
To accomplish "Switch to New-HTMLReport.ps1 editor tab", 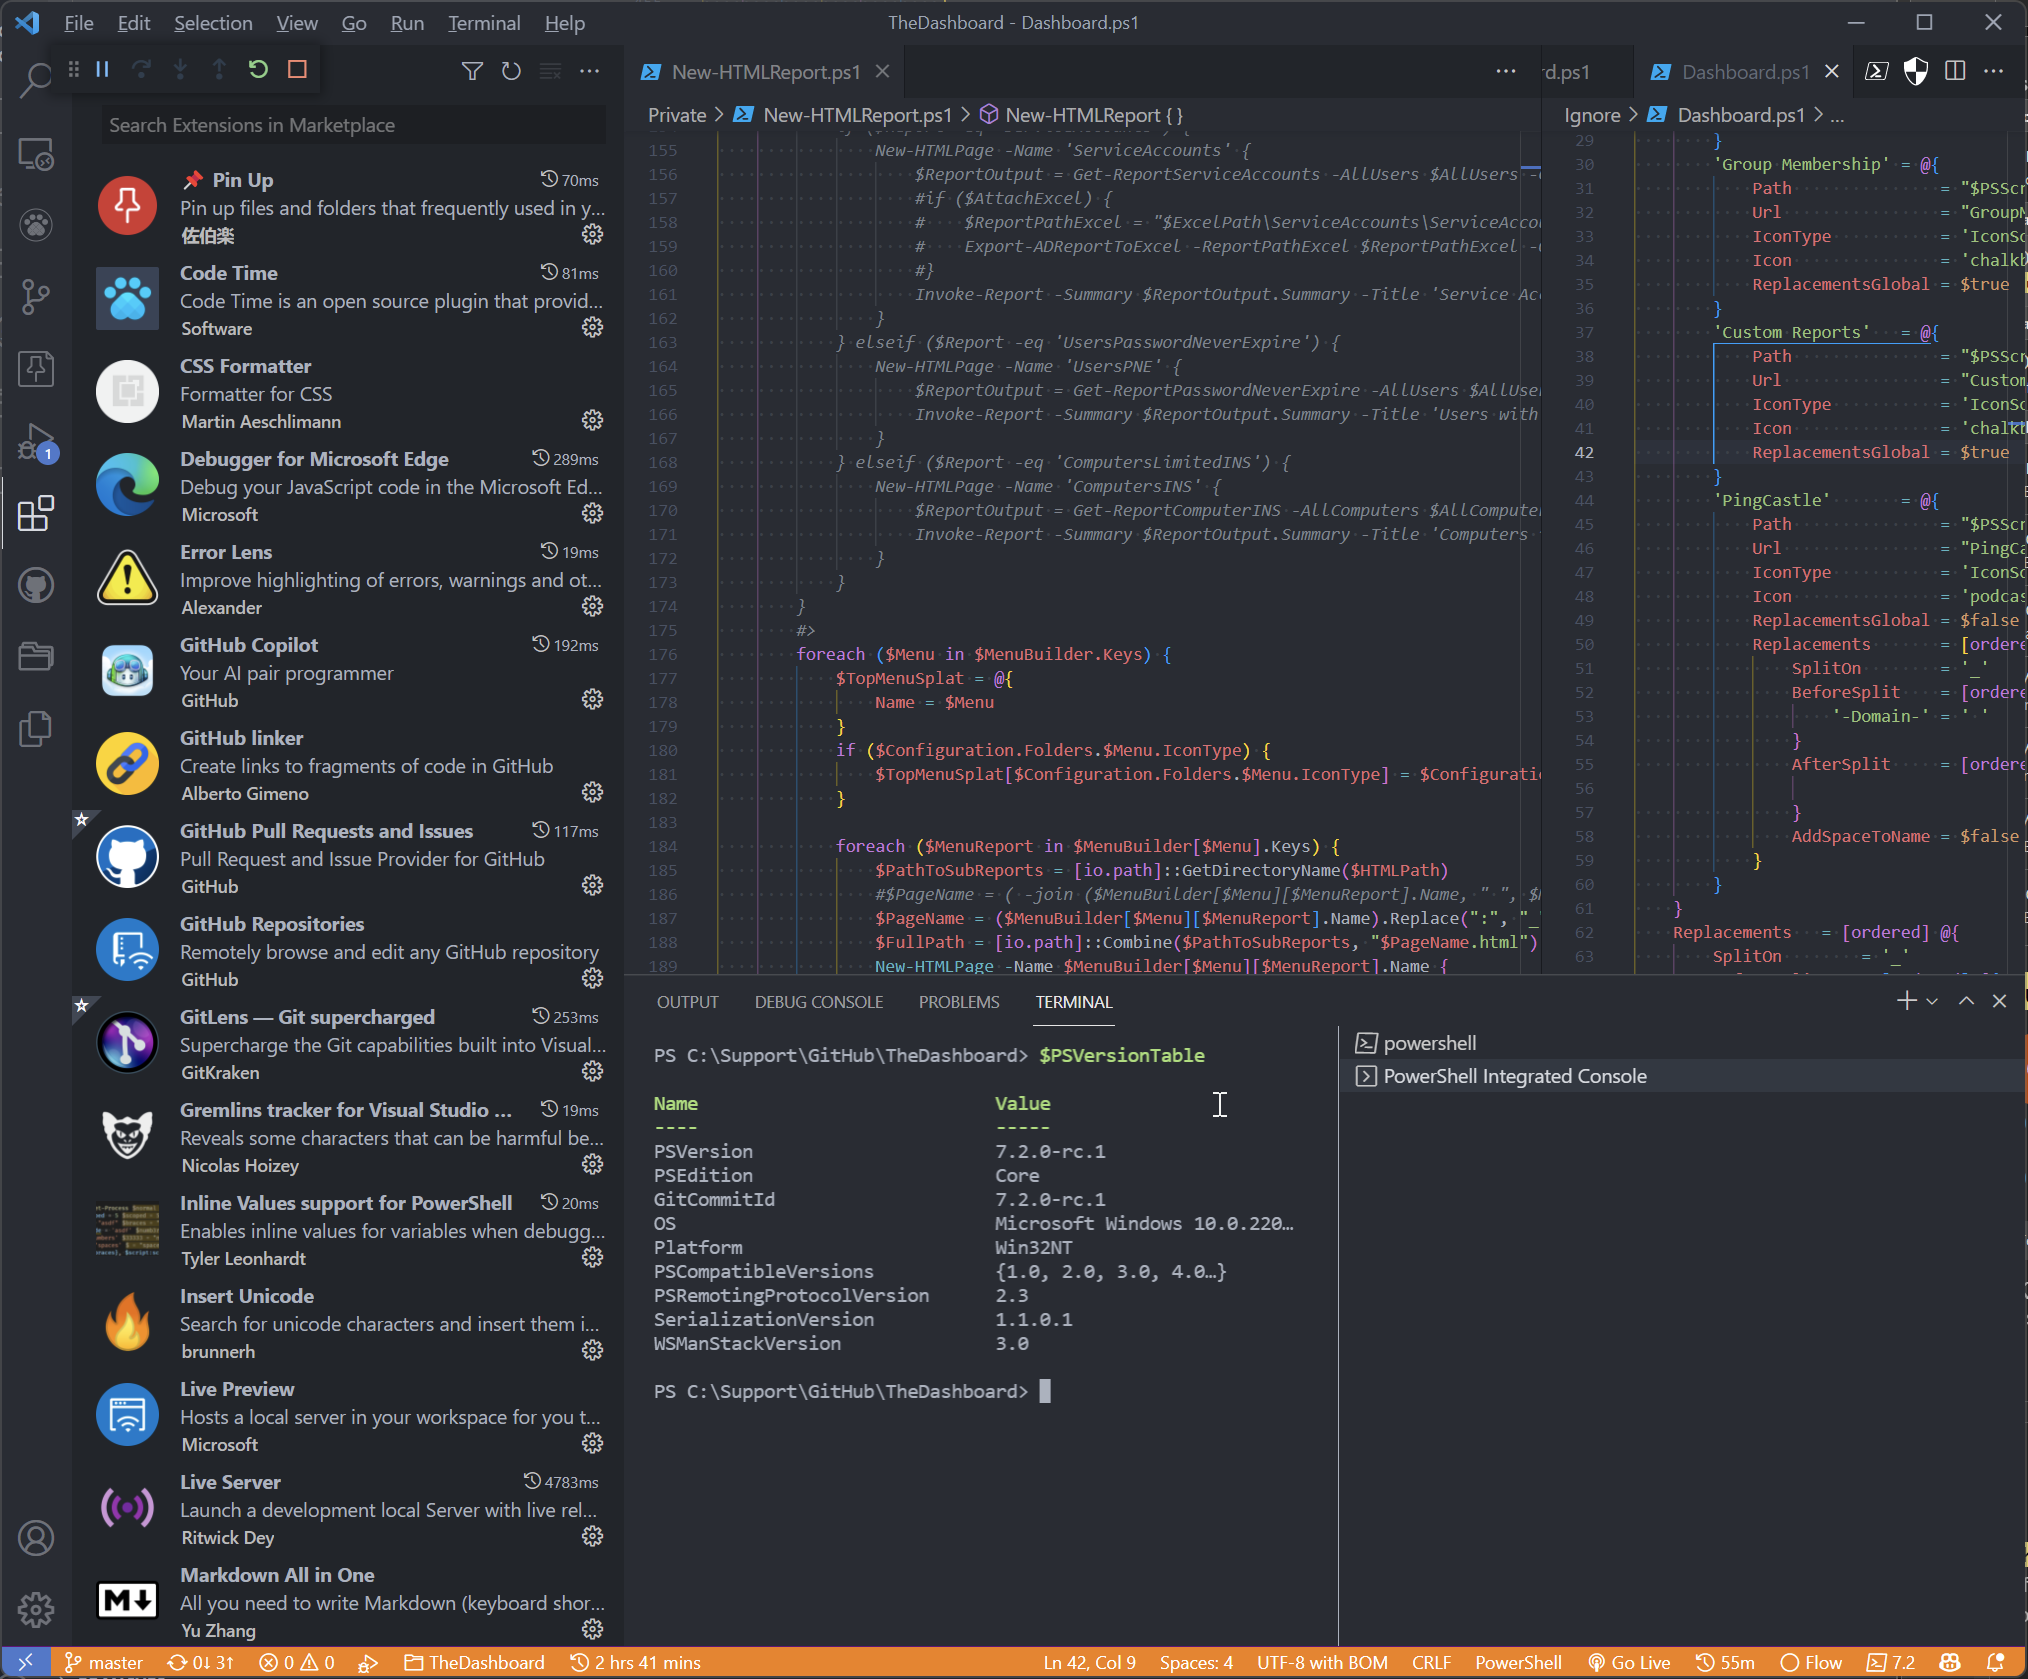I will click(x=765, y=72).
